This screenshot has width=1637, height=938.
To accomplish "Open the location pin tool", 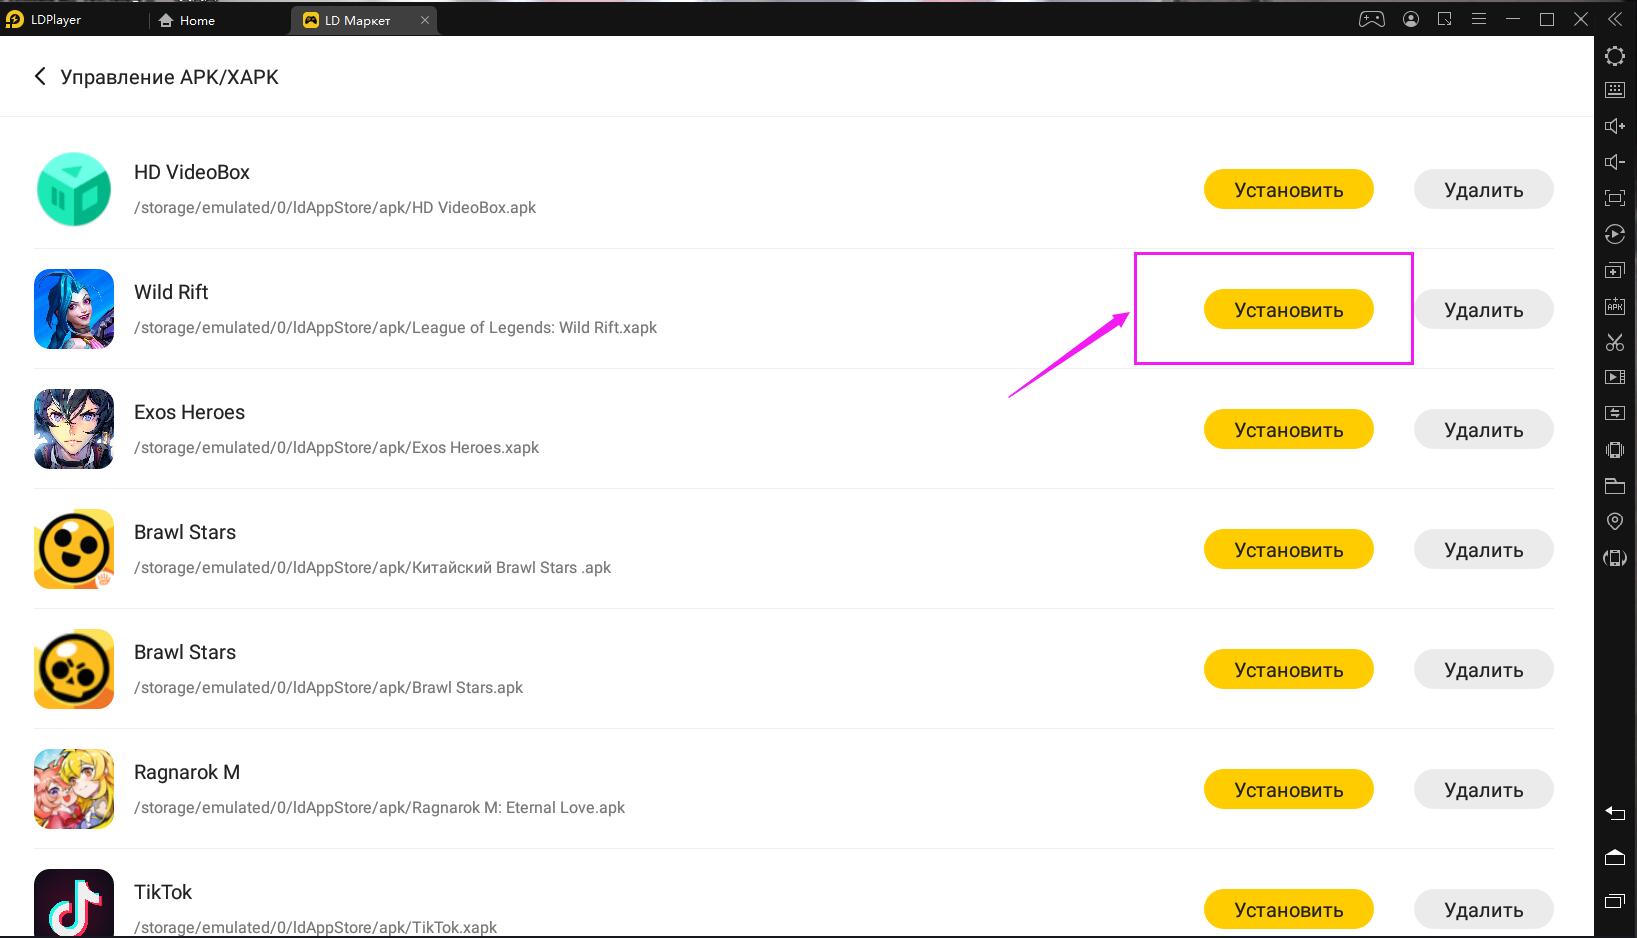I will pos(1614,522).
